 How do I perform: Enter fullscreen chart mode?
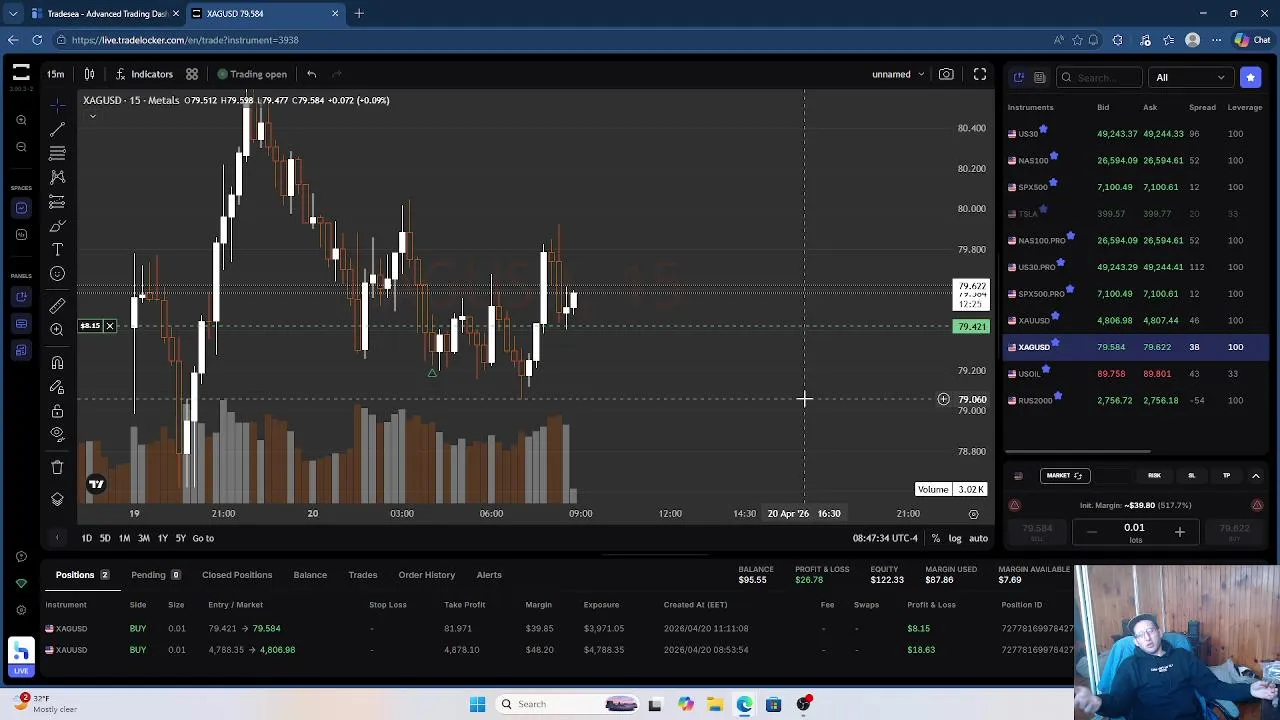pos(980,74)
